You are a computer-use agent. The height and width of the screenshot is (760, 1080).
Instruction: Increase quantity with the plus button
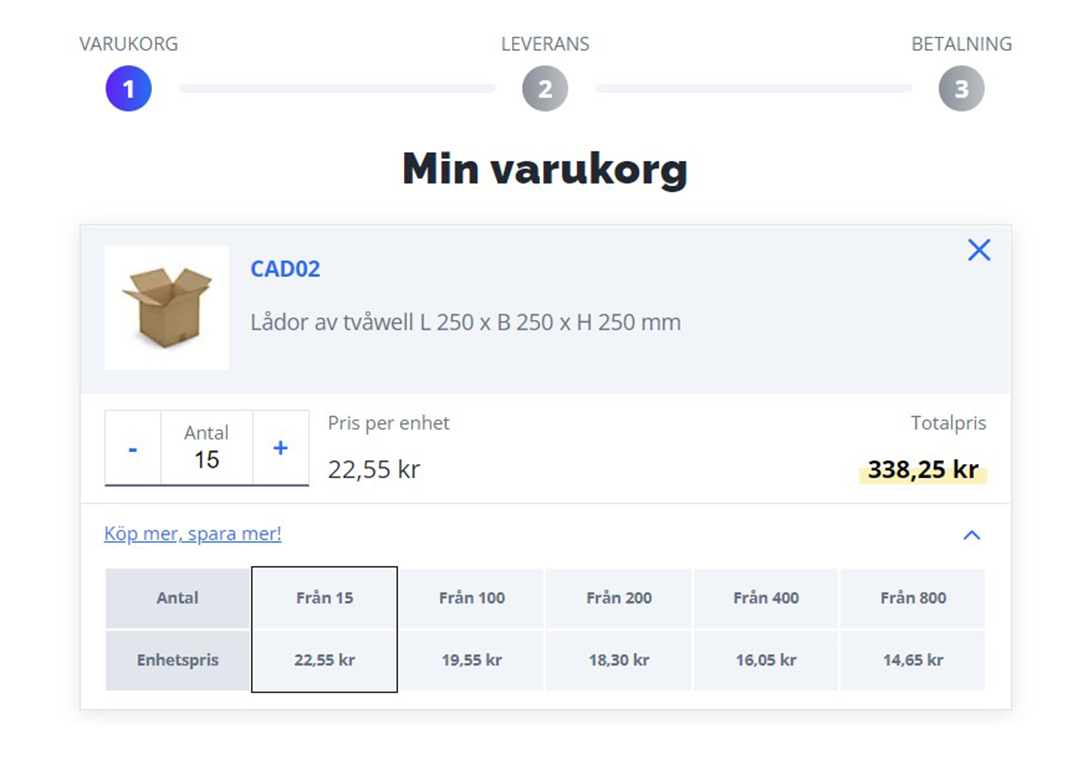[280, 449]
